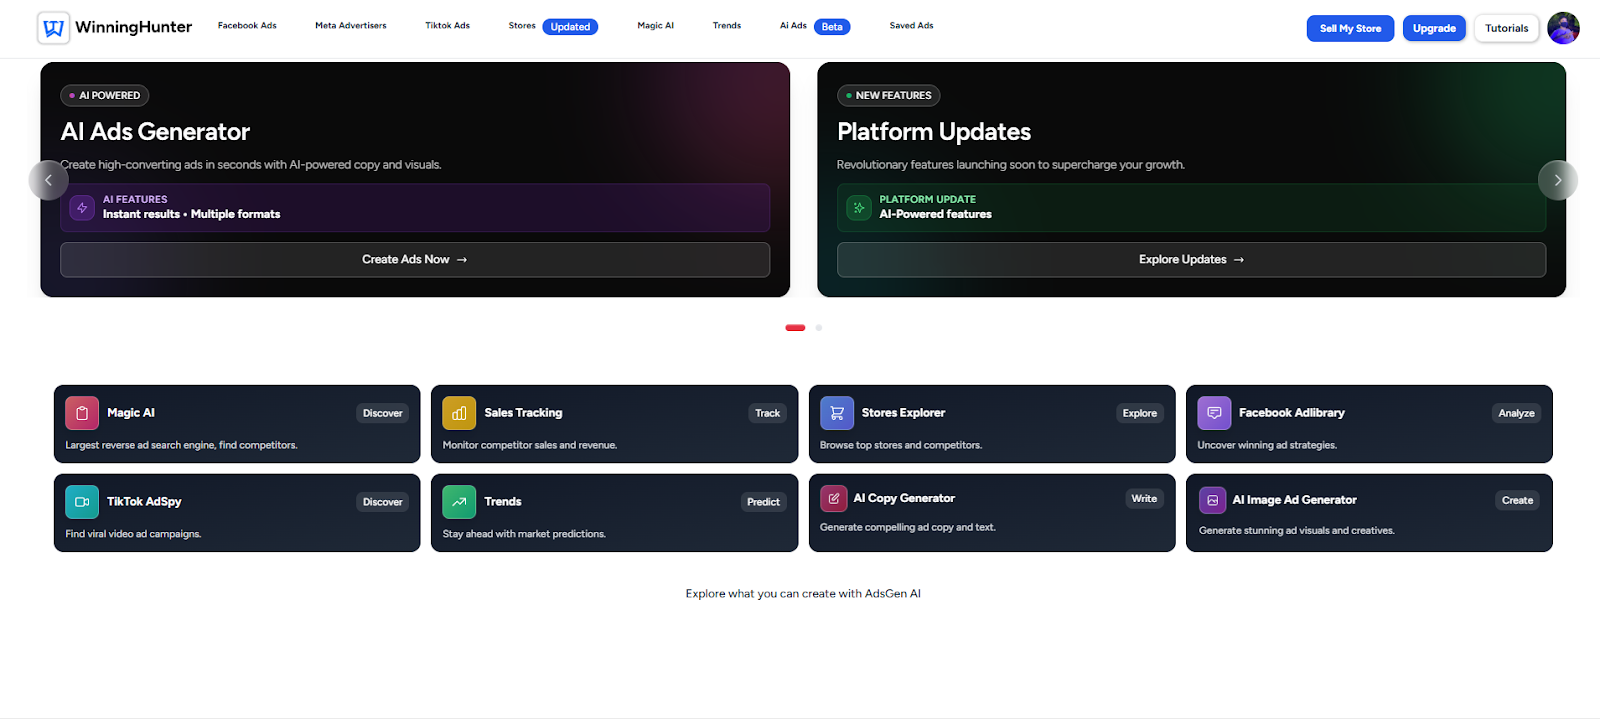Image resolution: width=1600 pixels, height=719 pixels.
Task: Click the Beta badge beside Ai Ads
Action: [832, 27]
